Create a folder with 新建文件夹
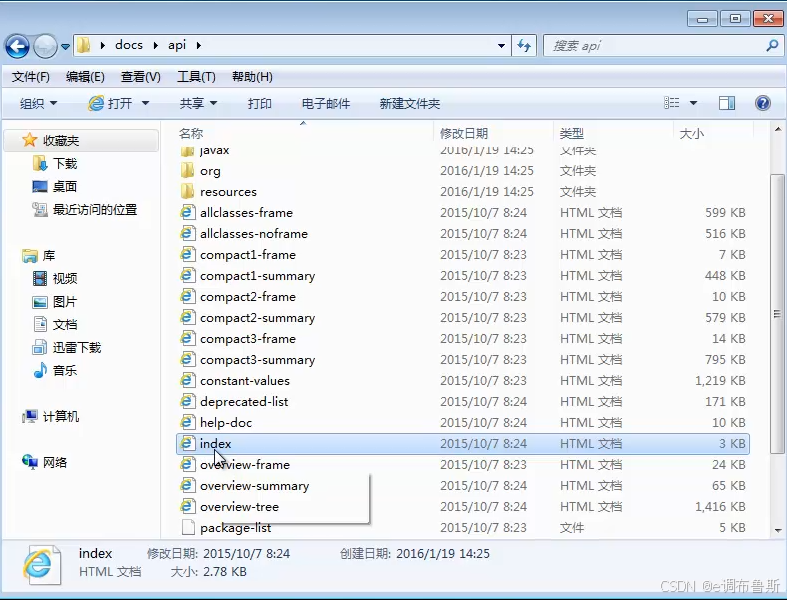Image resolution: width=787 pixels, height=600 pixels. [410, 103]
